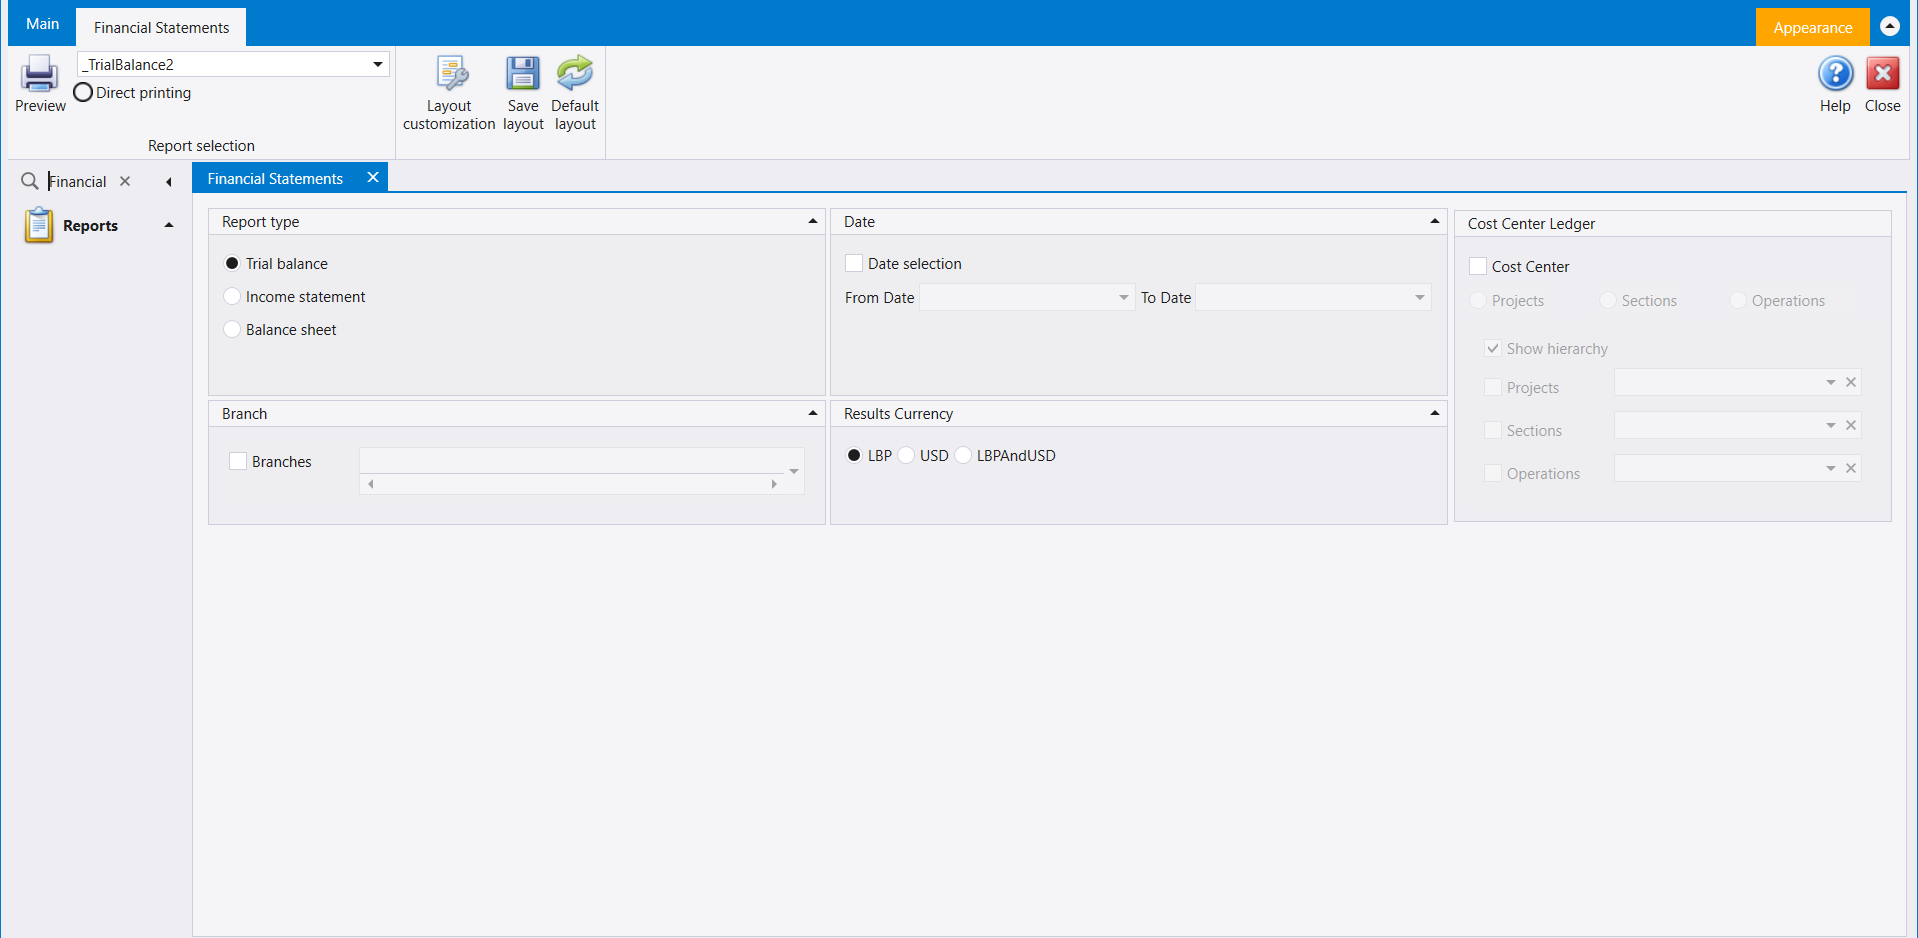The image size is (1918, 938).
Task: Click the Save layout floppy icon
Action: click(523, 74)
